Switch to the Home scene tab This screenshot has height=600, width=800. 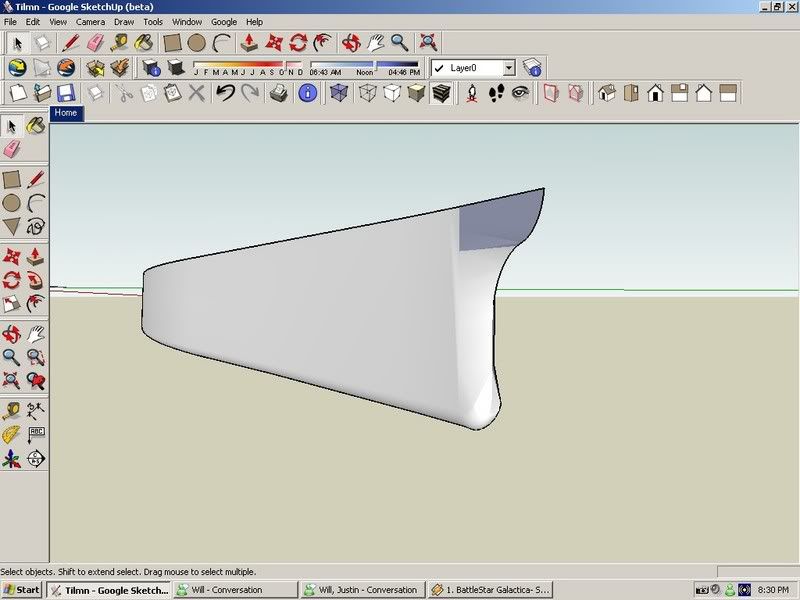(66, 113)
